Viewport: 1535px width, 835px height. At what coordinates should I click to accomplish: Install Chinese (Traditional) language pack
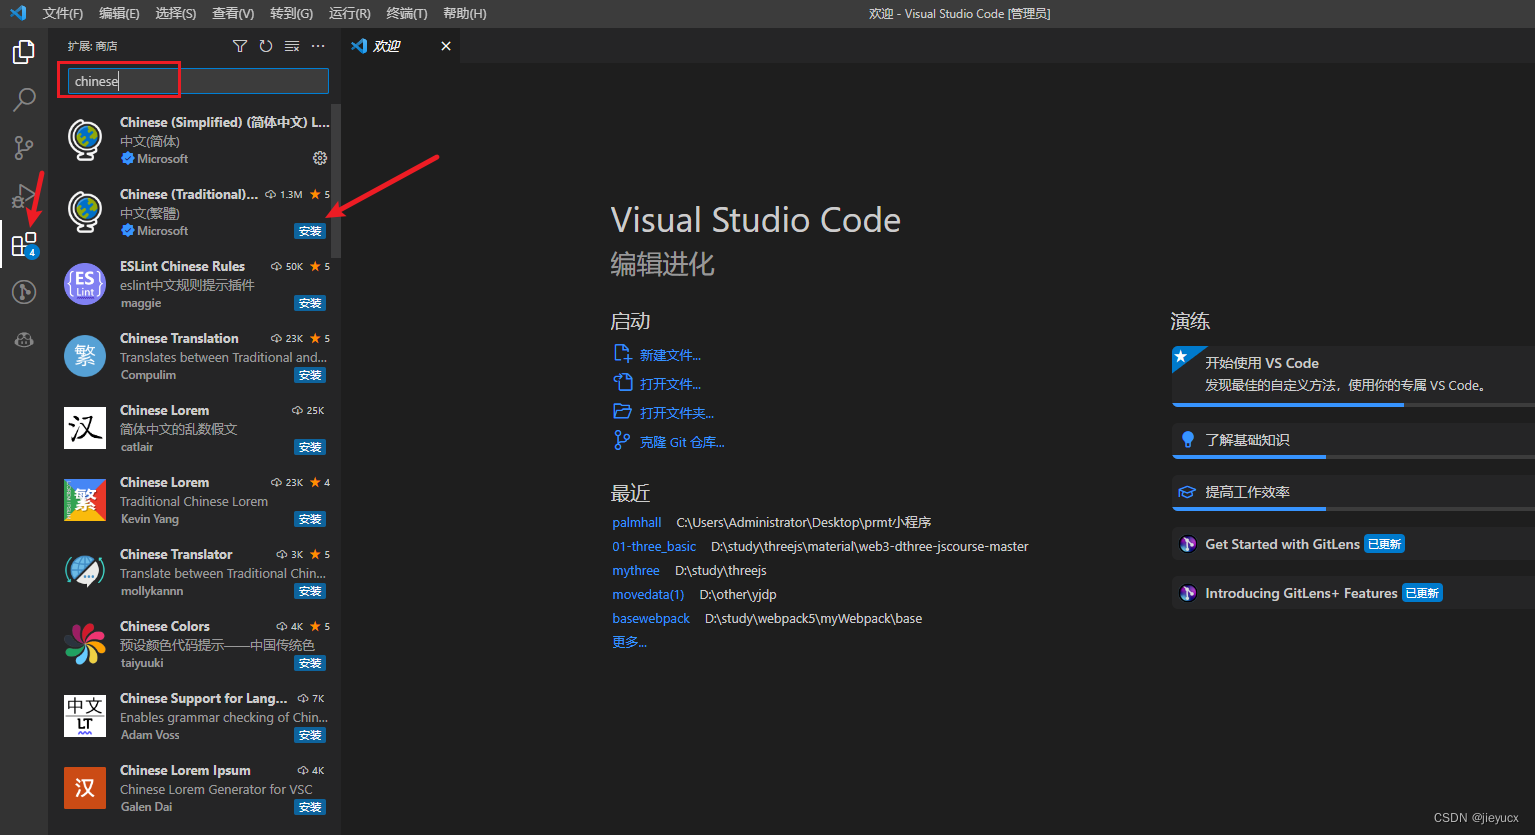tap(310, 231)
